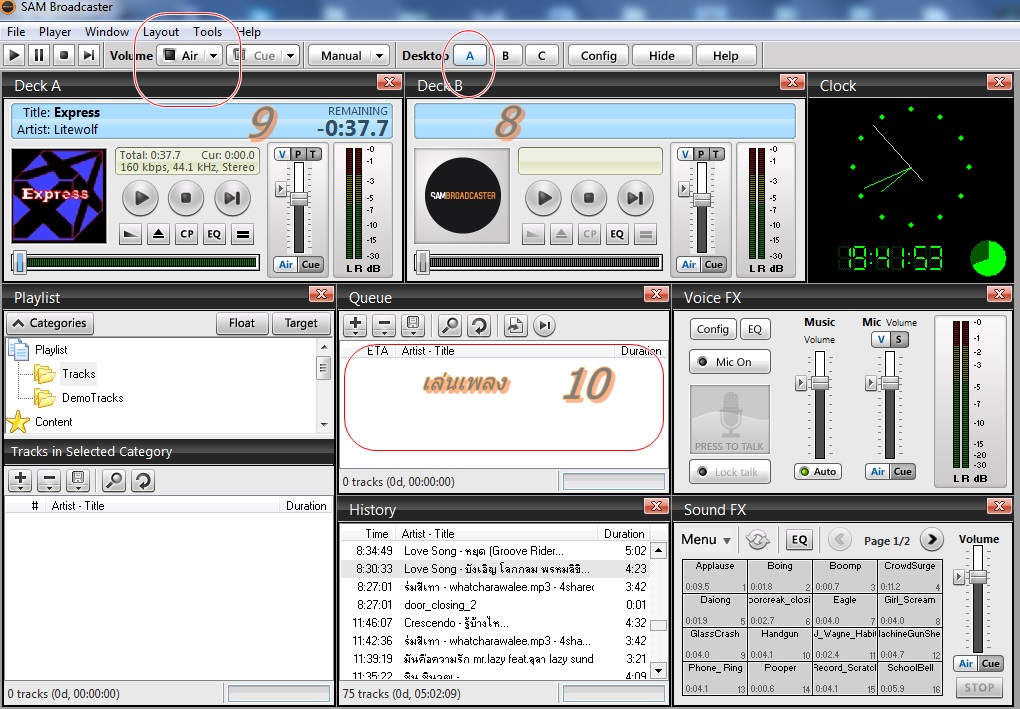Click minus icon in Tracks in Selected Category
1020x709 pixels.
tap(49, 481)
